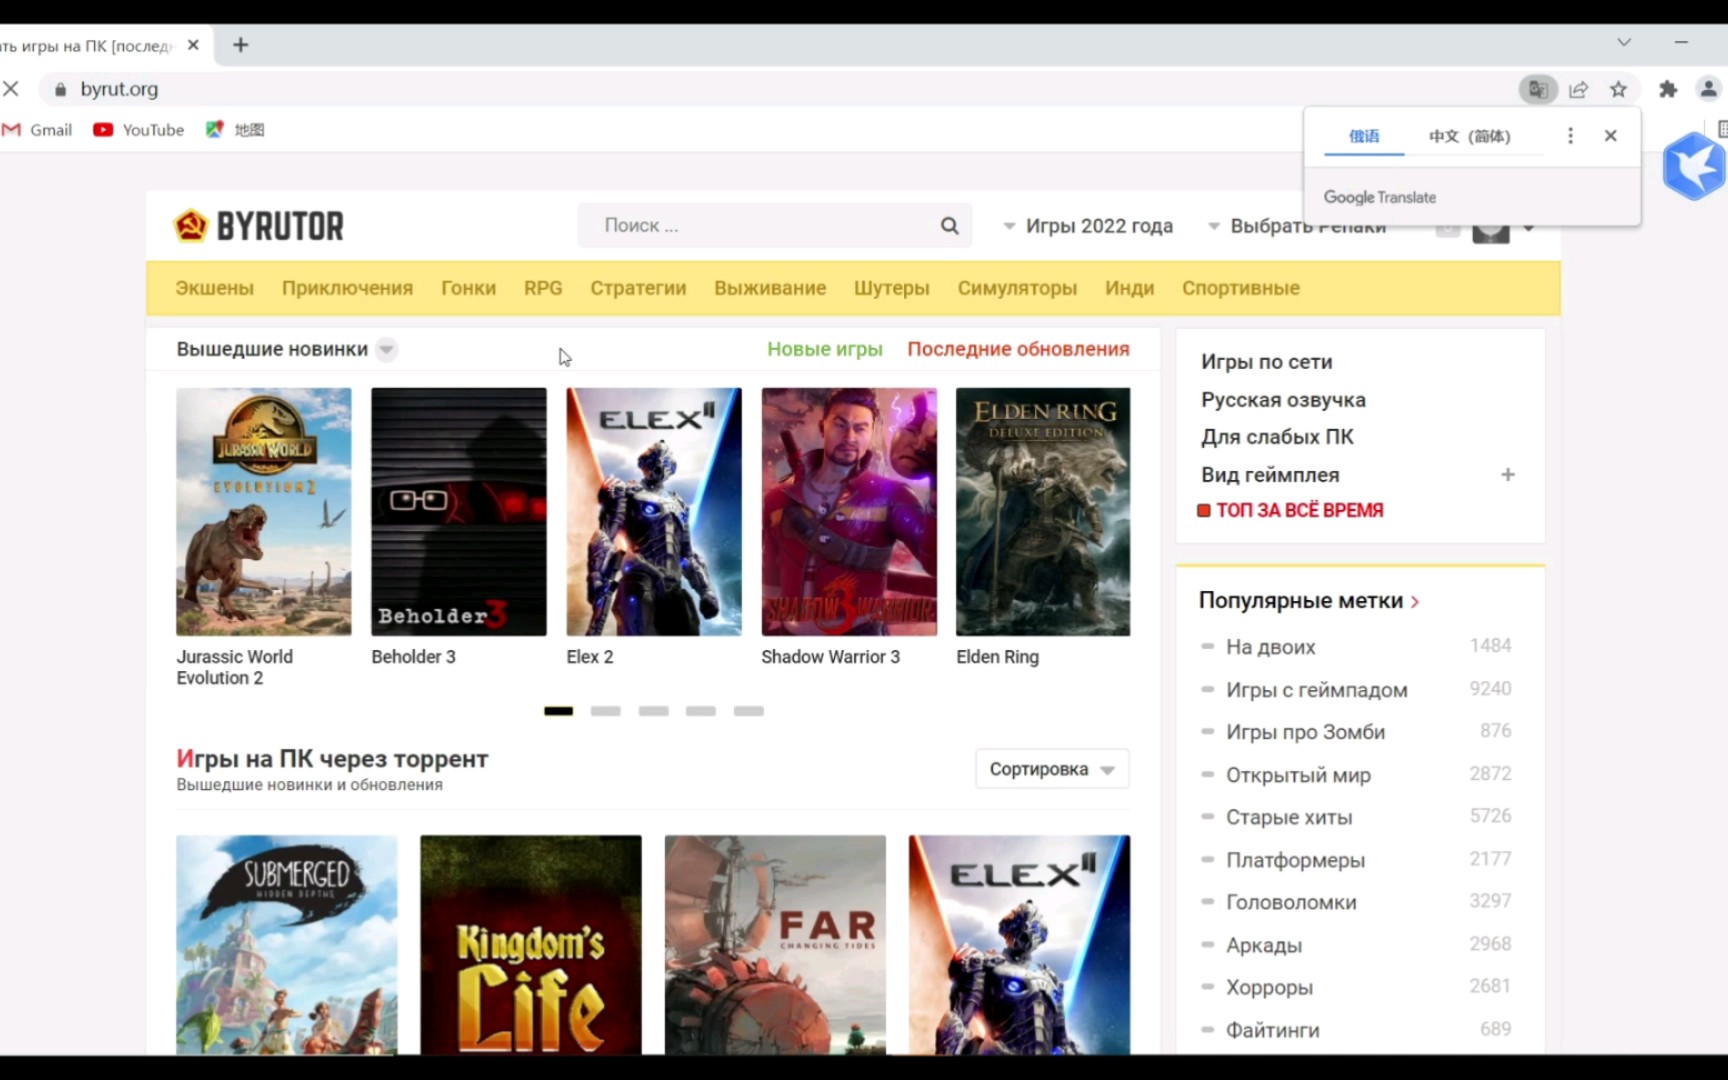
Task: Open the Сортировка dropdown
Action: pyautogui.click(x=1052, y=769)
